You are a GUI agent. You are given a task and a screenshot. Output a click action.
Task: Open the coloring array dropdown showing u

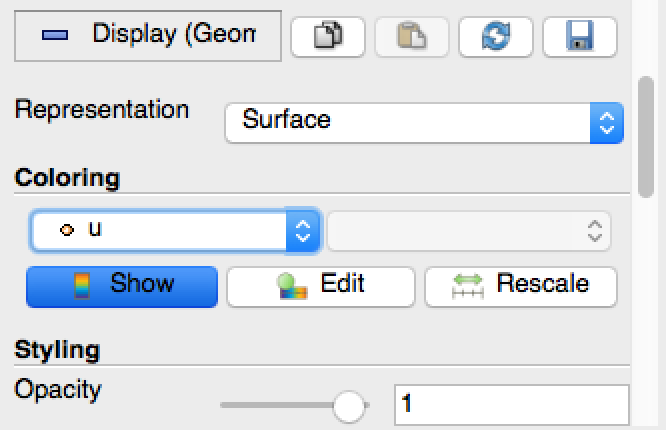point(175,230)
